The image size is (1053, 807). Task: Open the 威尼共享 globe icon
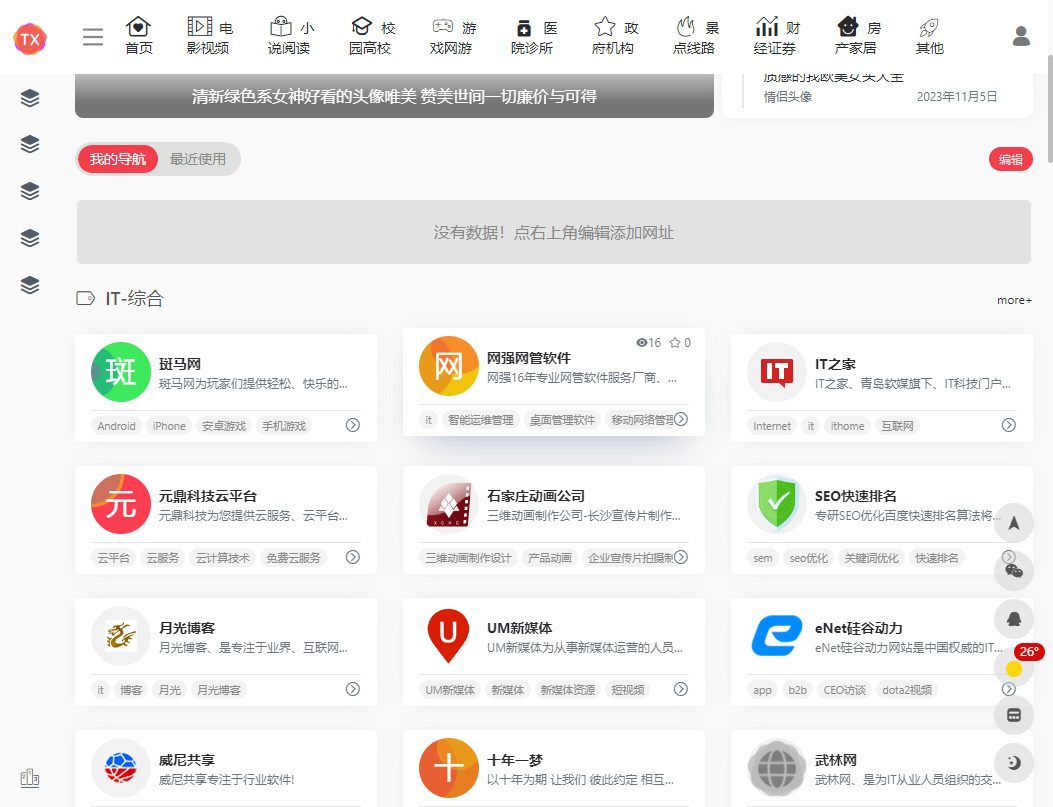[121, 768]
